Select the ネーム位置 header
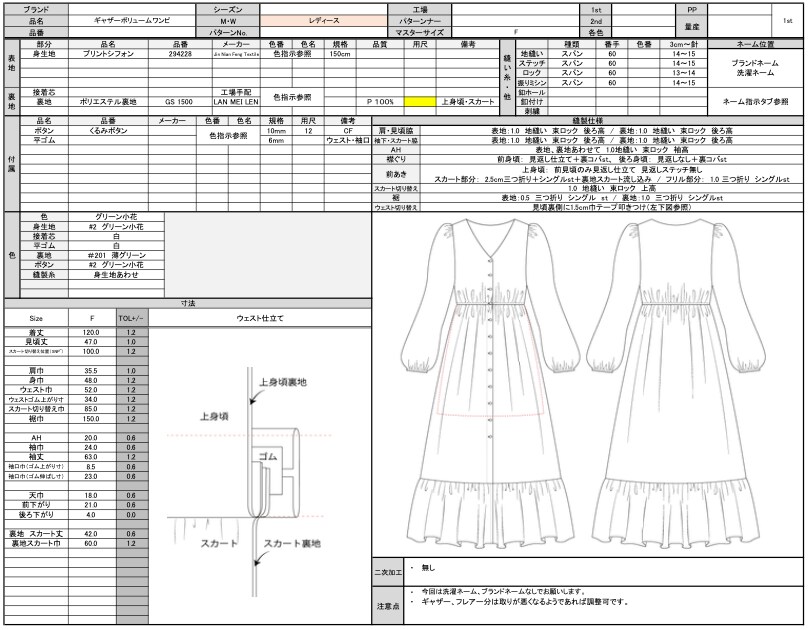This screenshot has height=630, width=810. (x=755, y=44)
